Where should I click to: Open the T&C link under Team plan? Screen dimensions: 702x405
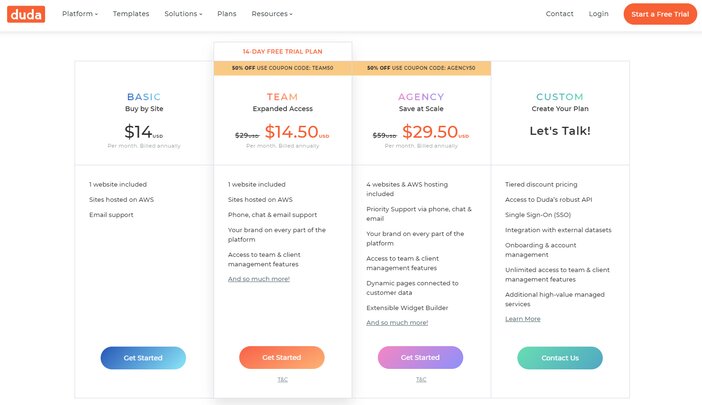click(283, 379)
